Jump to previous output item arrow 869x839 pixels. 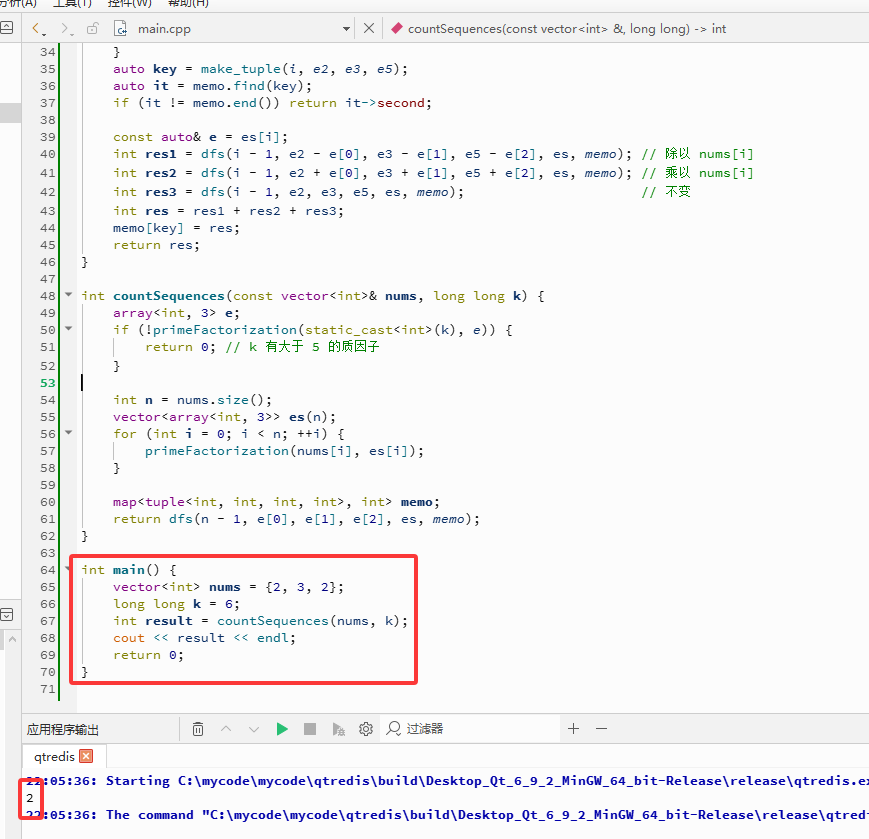(226, 729)
